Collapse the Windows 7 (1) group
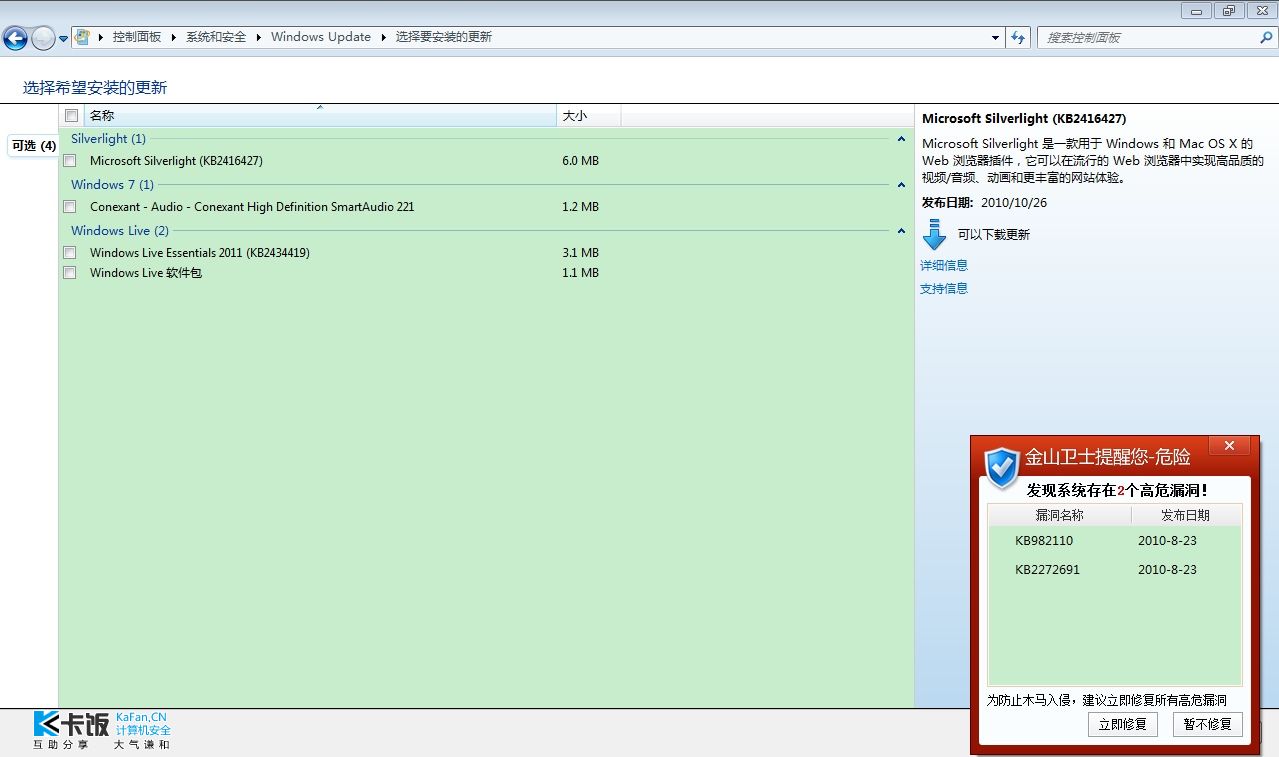This screenshot has height=757, width=1279. point(901,185)
